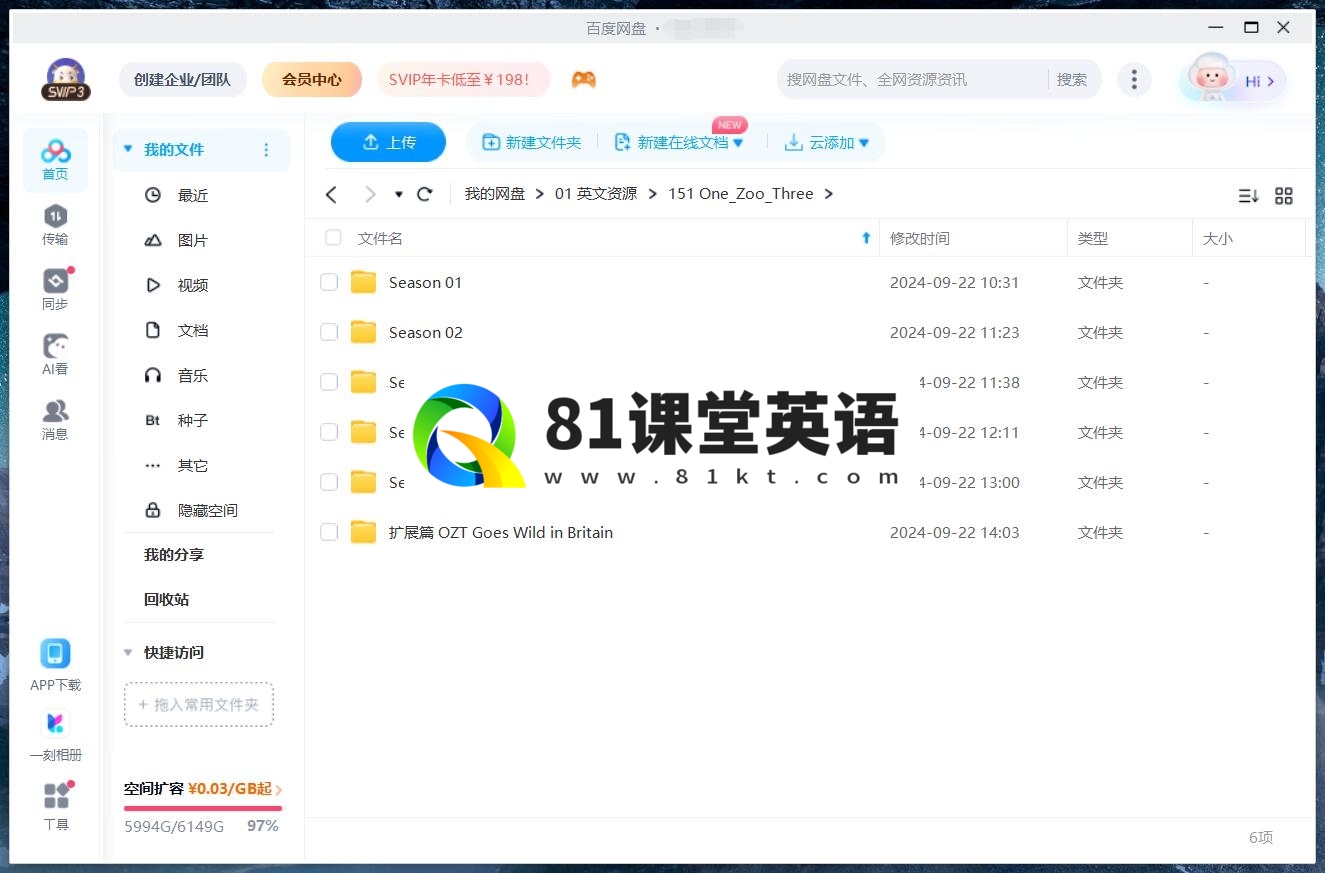This screenshot has width=1325, height=873.
Task: Click 创建企业/团队 button
Action: pos(182,80)
